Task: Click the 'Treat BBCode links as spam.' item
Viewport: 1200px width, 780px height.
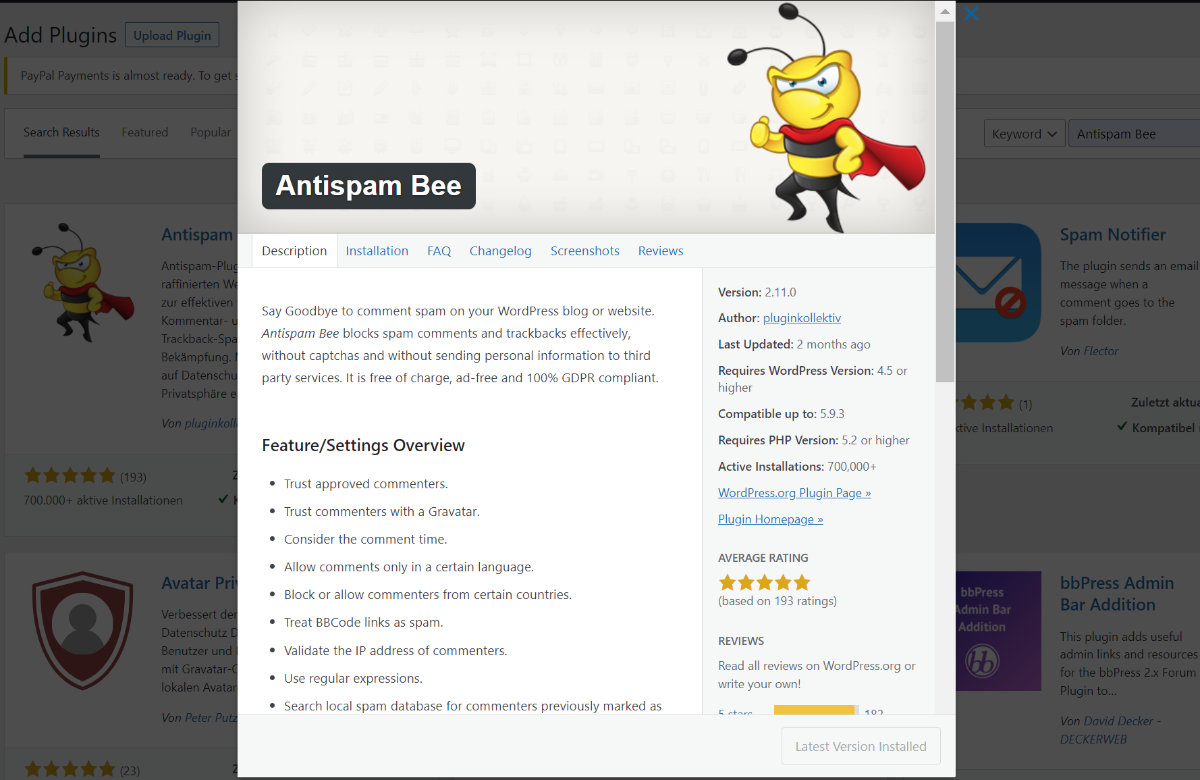Action: pos(363,622)
